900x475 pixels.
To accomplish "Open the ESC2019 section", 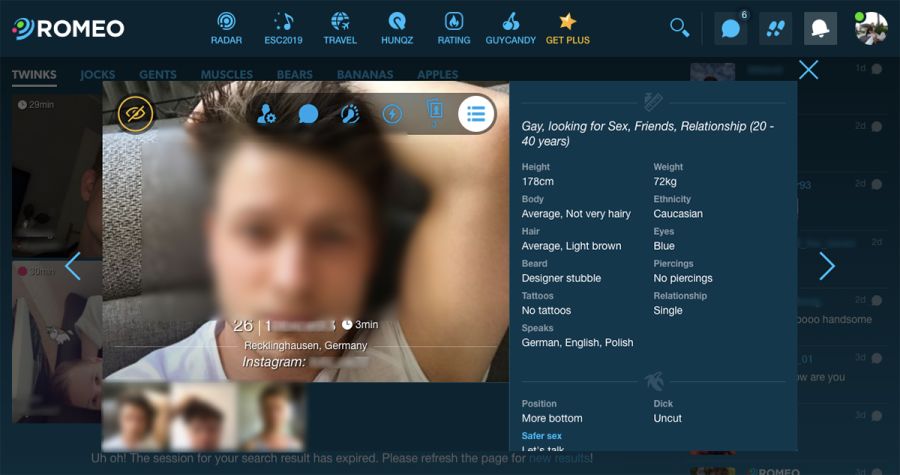I will 284,27.
